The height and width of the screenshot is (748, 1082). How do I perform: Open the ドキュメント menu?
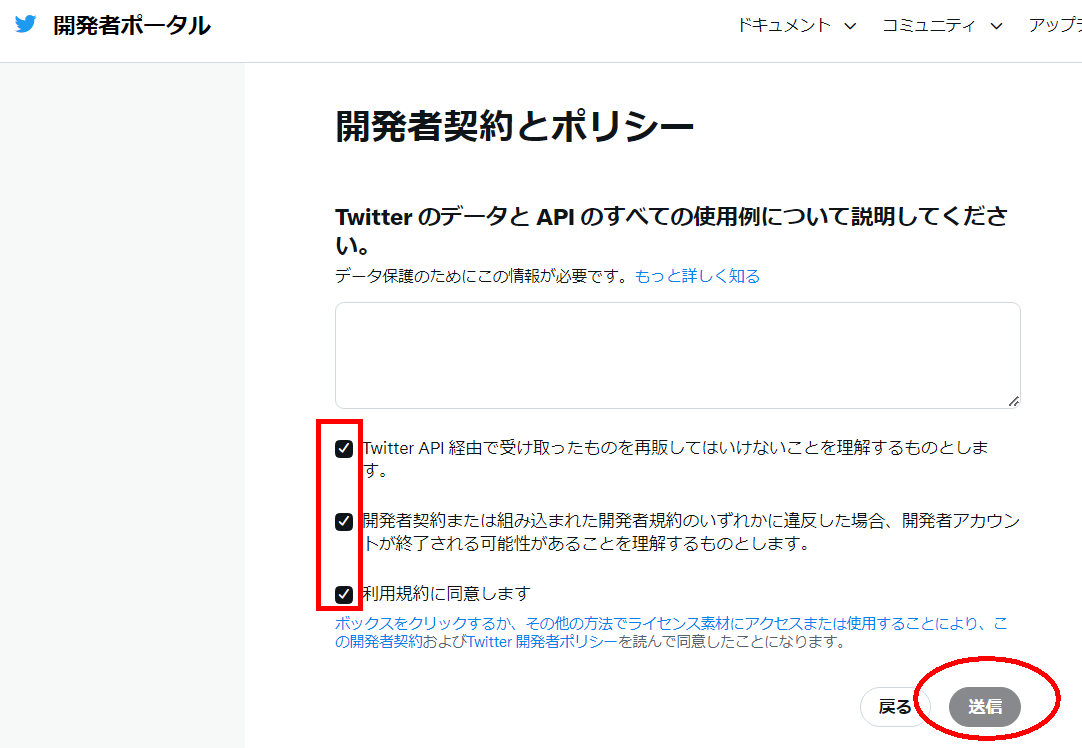pos(784,26)
